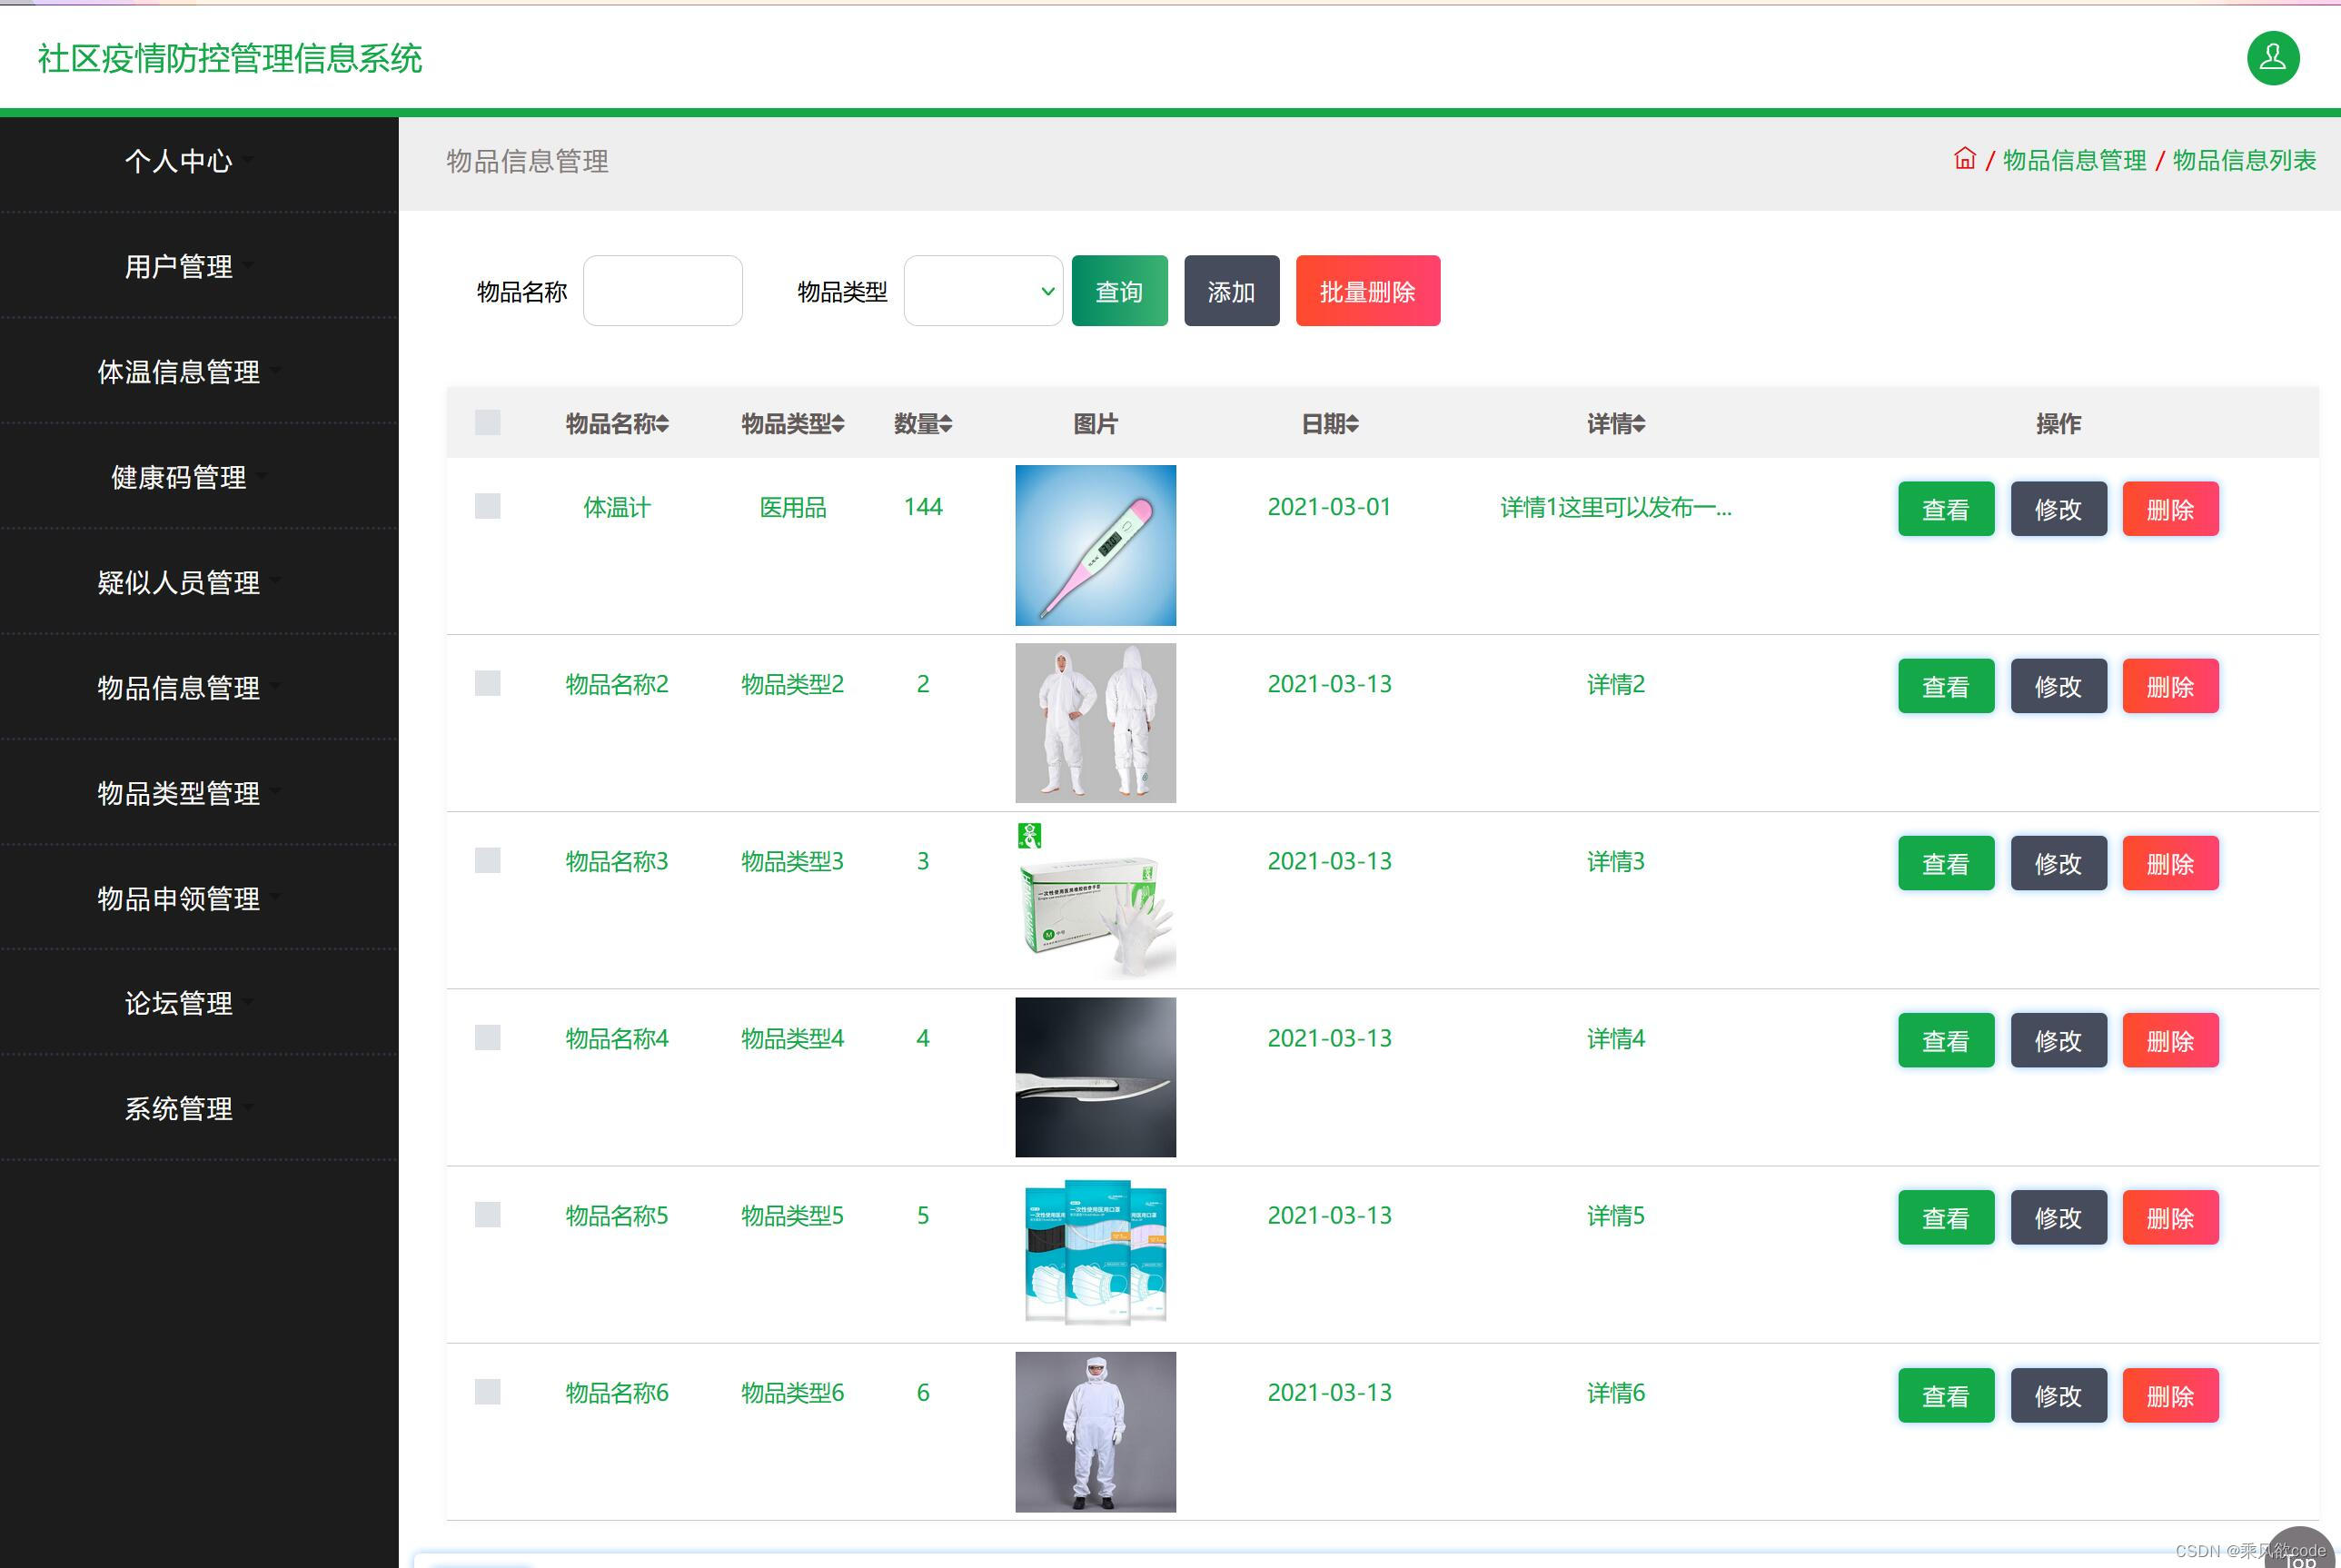
Task: Check the checkbox for 物品名称4 row
Action: tap(488, 1037)
